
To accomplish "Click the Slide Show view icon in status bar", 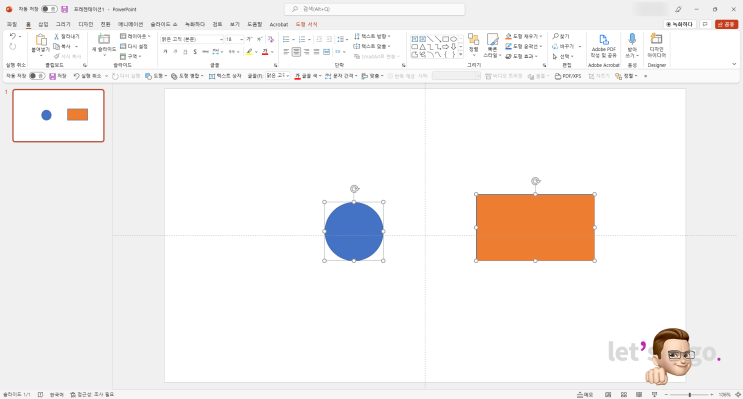I will point(654,395).
